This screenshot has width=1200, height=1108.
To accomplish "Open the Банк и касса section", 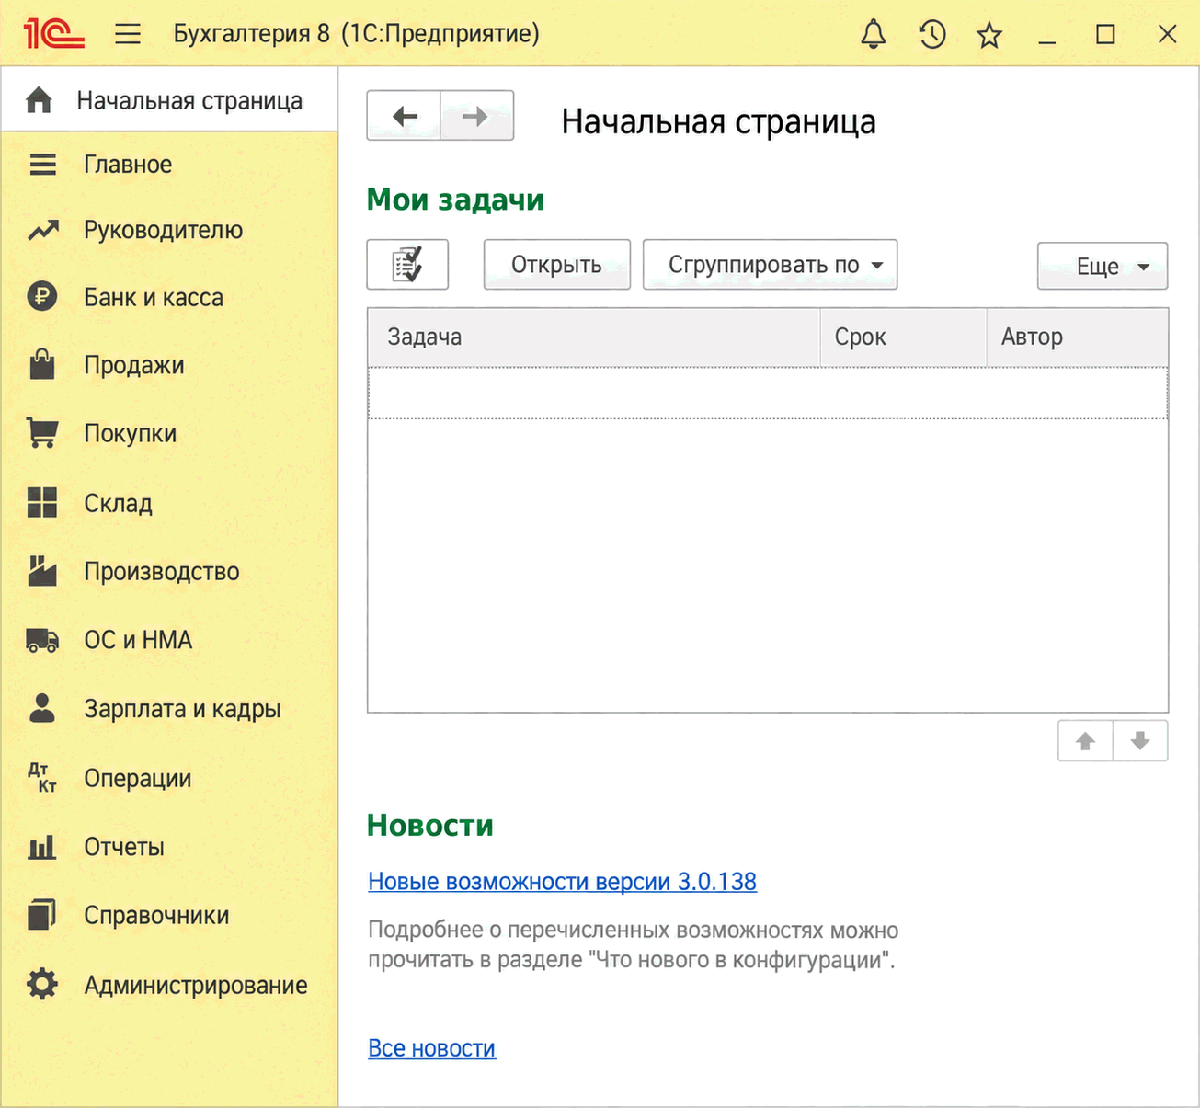I will point(169,298).
